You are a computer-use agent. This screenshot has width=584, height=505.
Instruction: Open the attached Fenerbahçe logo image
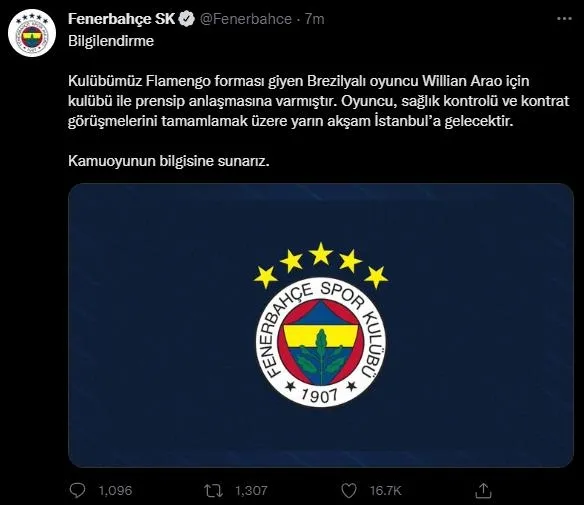[321, 325]
